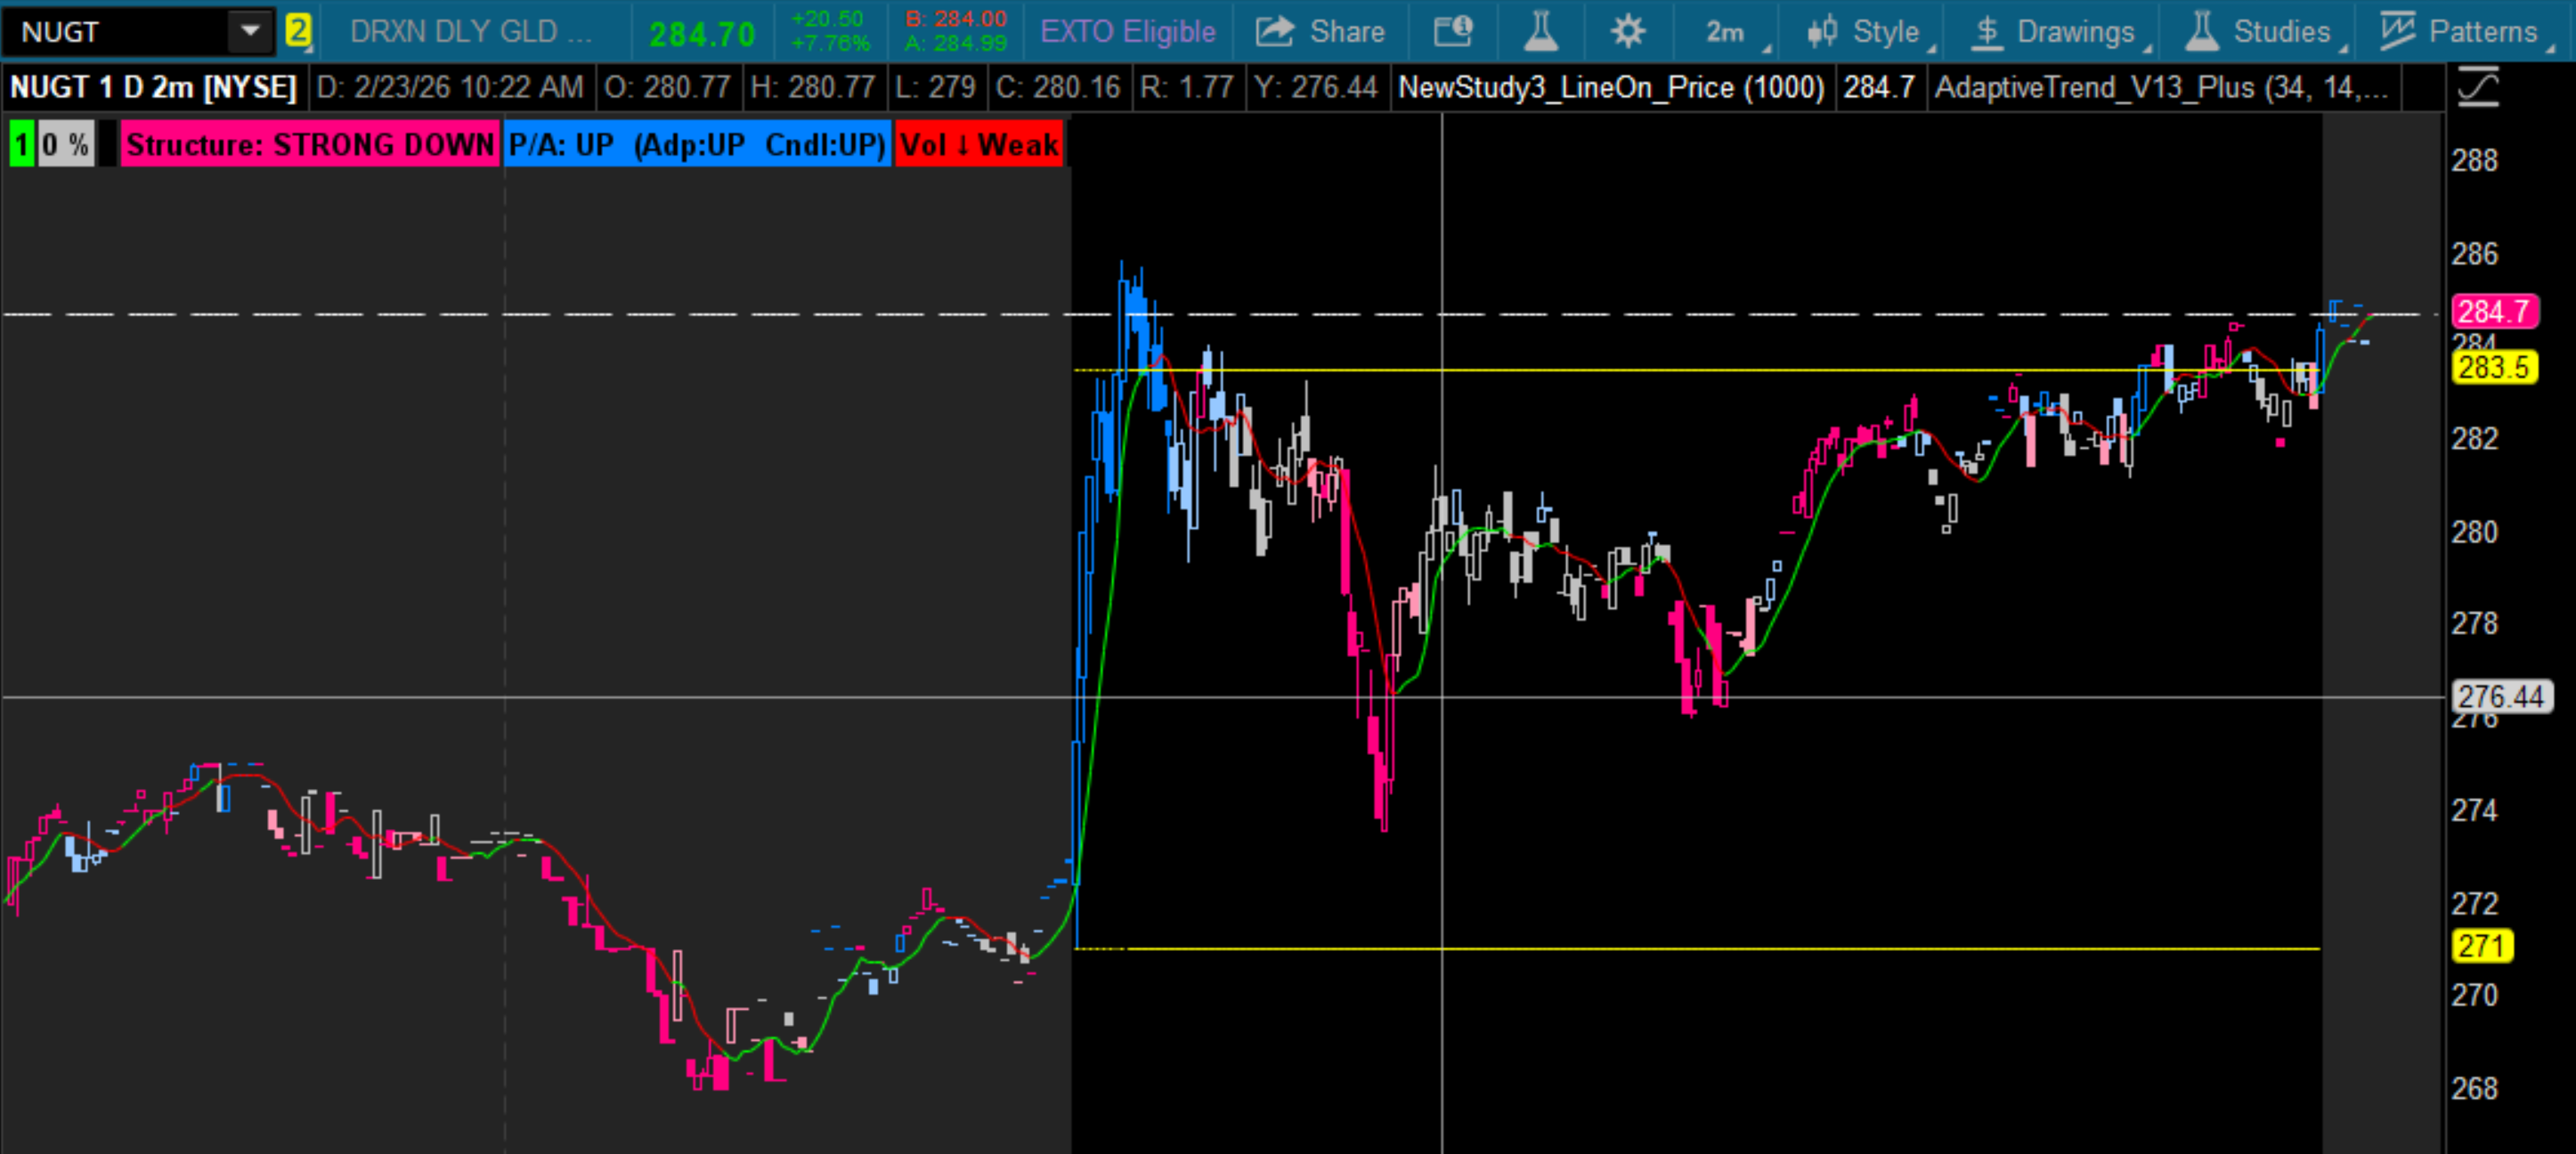Click the Structure: STRONG DOWN label
The width and height of the screenshot is (2576, 1154).
click(x=310, y=145)
